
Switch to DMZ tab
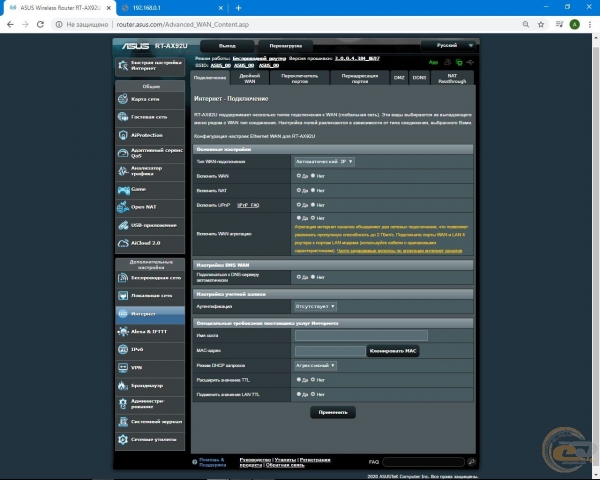click(399, 78)
